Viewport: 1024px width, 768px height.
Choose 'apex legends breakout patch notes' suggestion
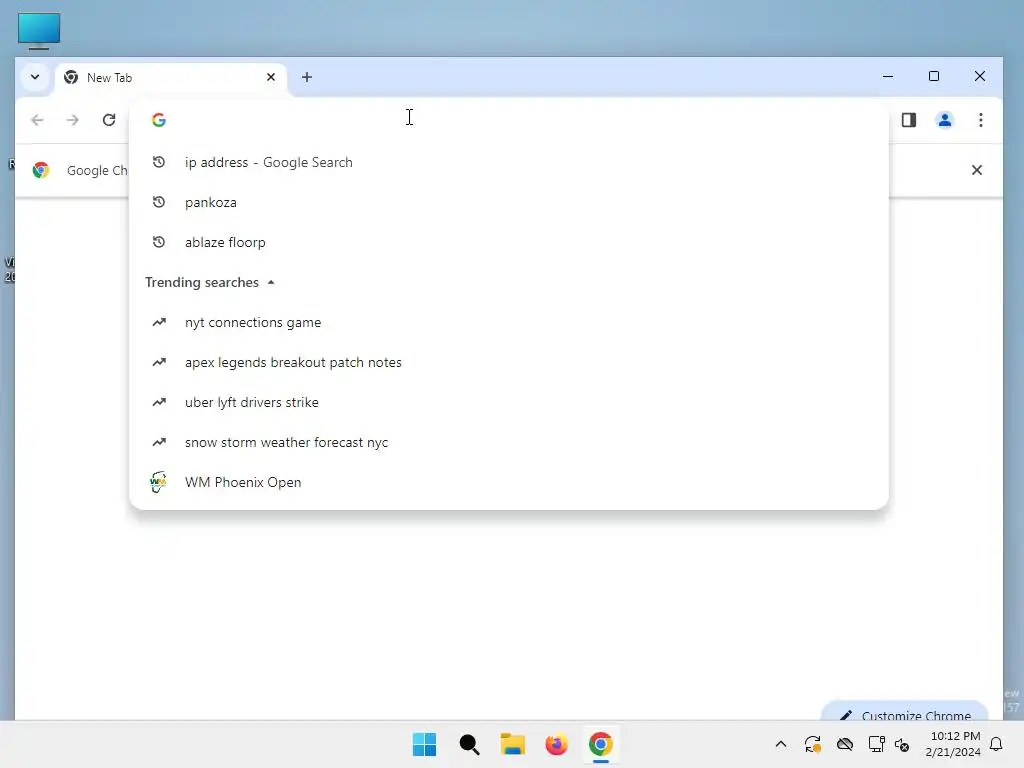tap(509, 362)
